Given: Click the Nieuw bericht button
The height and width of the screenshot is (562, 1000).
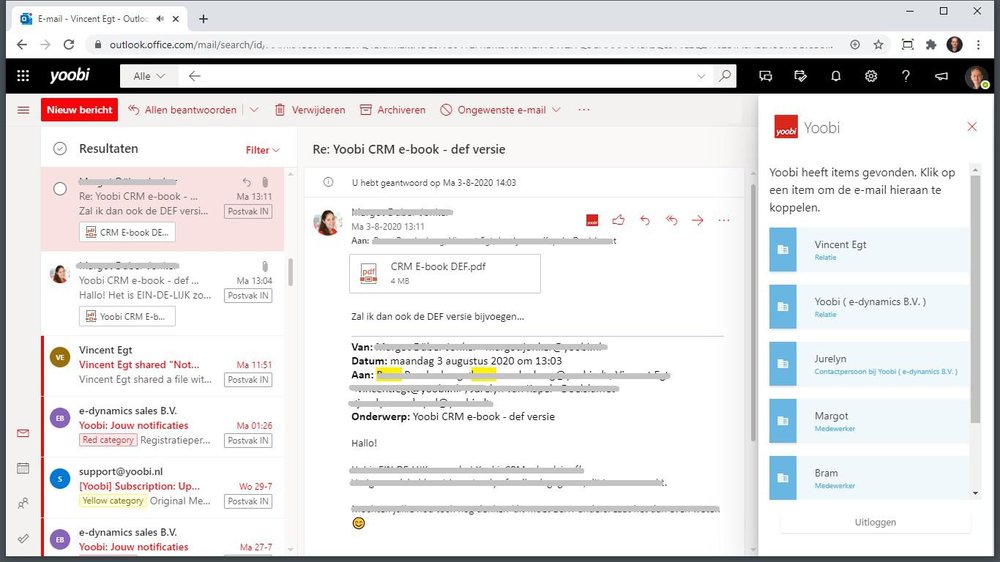Looking at the screenshot, I should tap(80, 110).
